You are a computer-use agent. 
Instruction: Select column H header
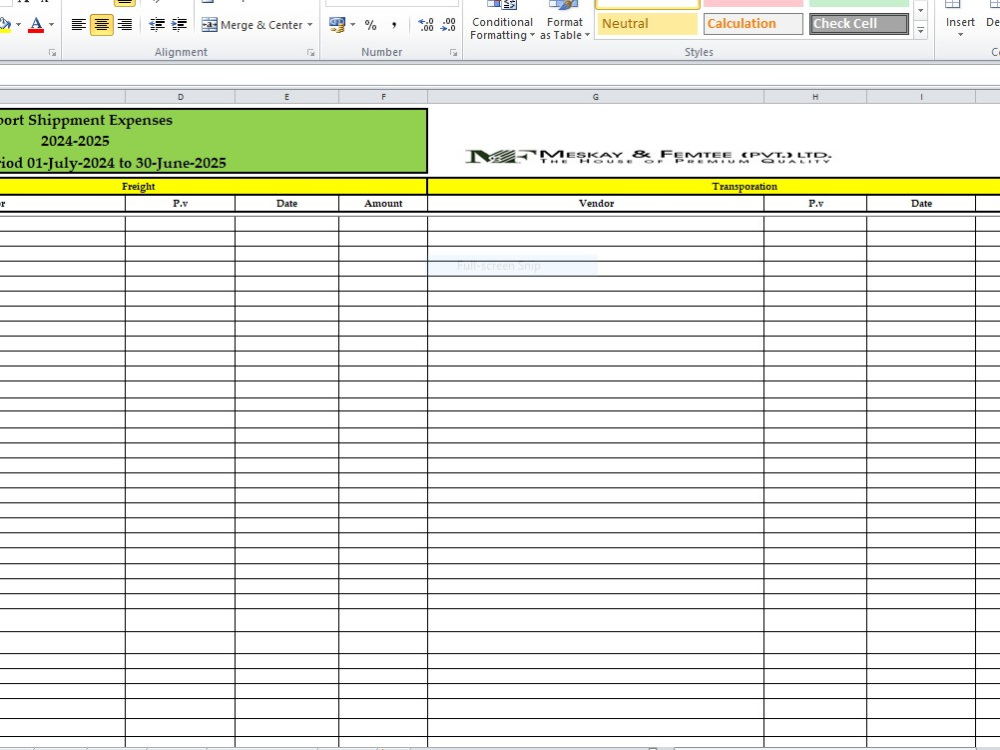pos(815,97)
